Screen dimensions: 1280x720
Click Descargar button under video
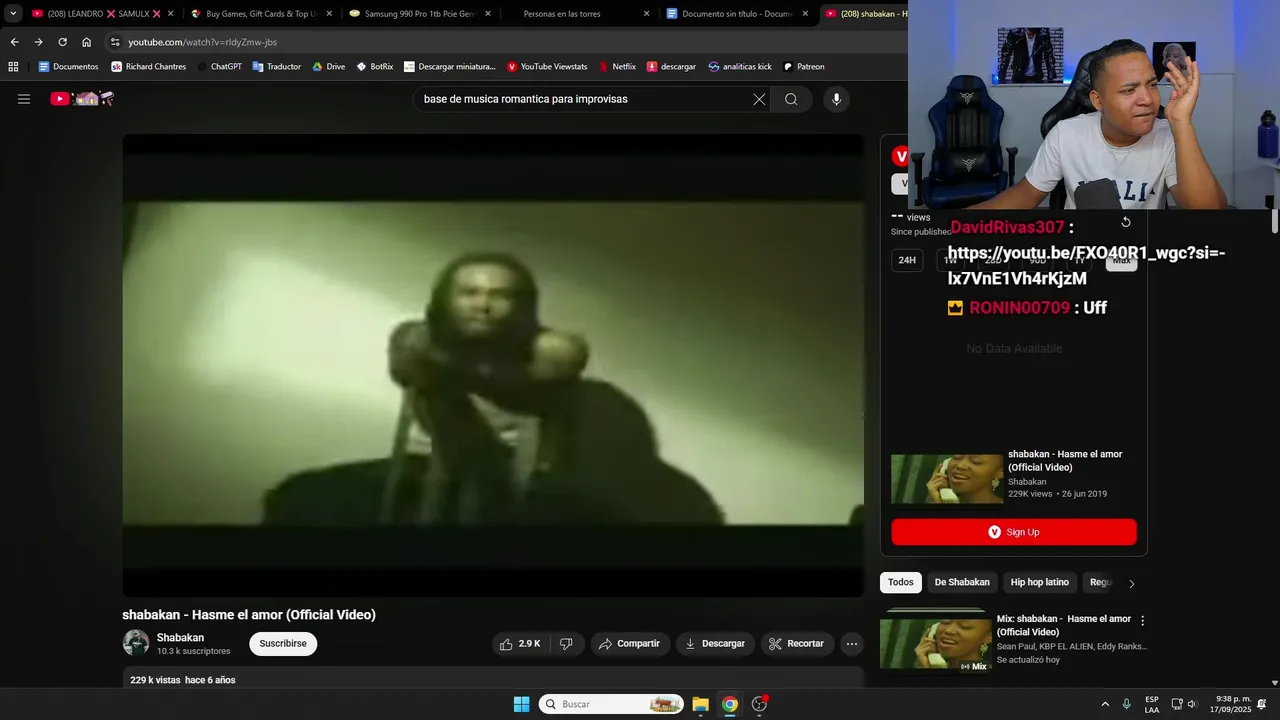(x=715, y=644)
